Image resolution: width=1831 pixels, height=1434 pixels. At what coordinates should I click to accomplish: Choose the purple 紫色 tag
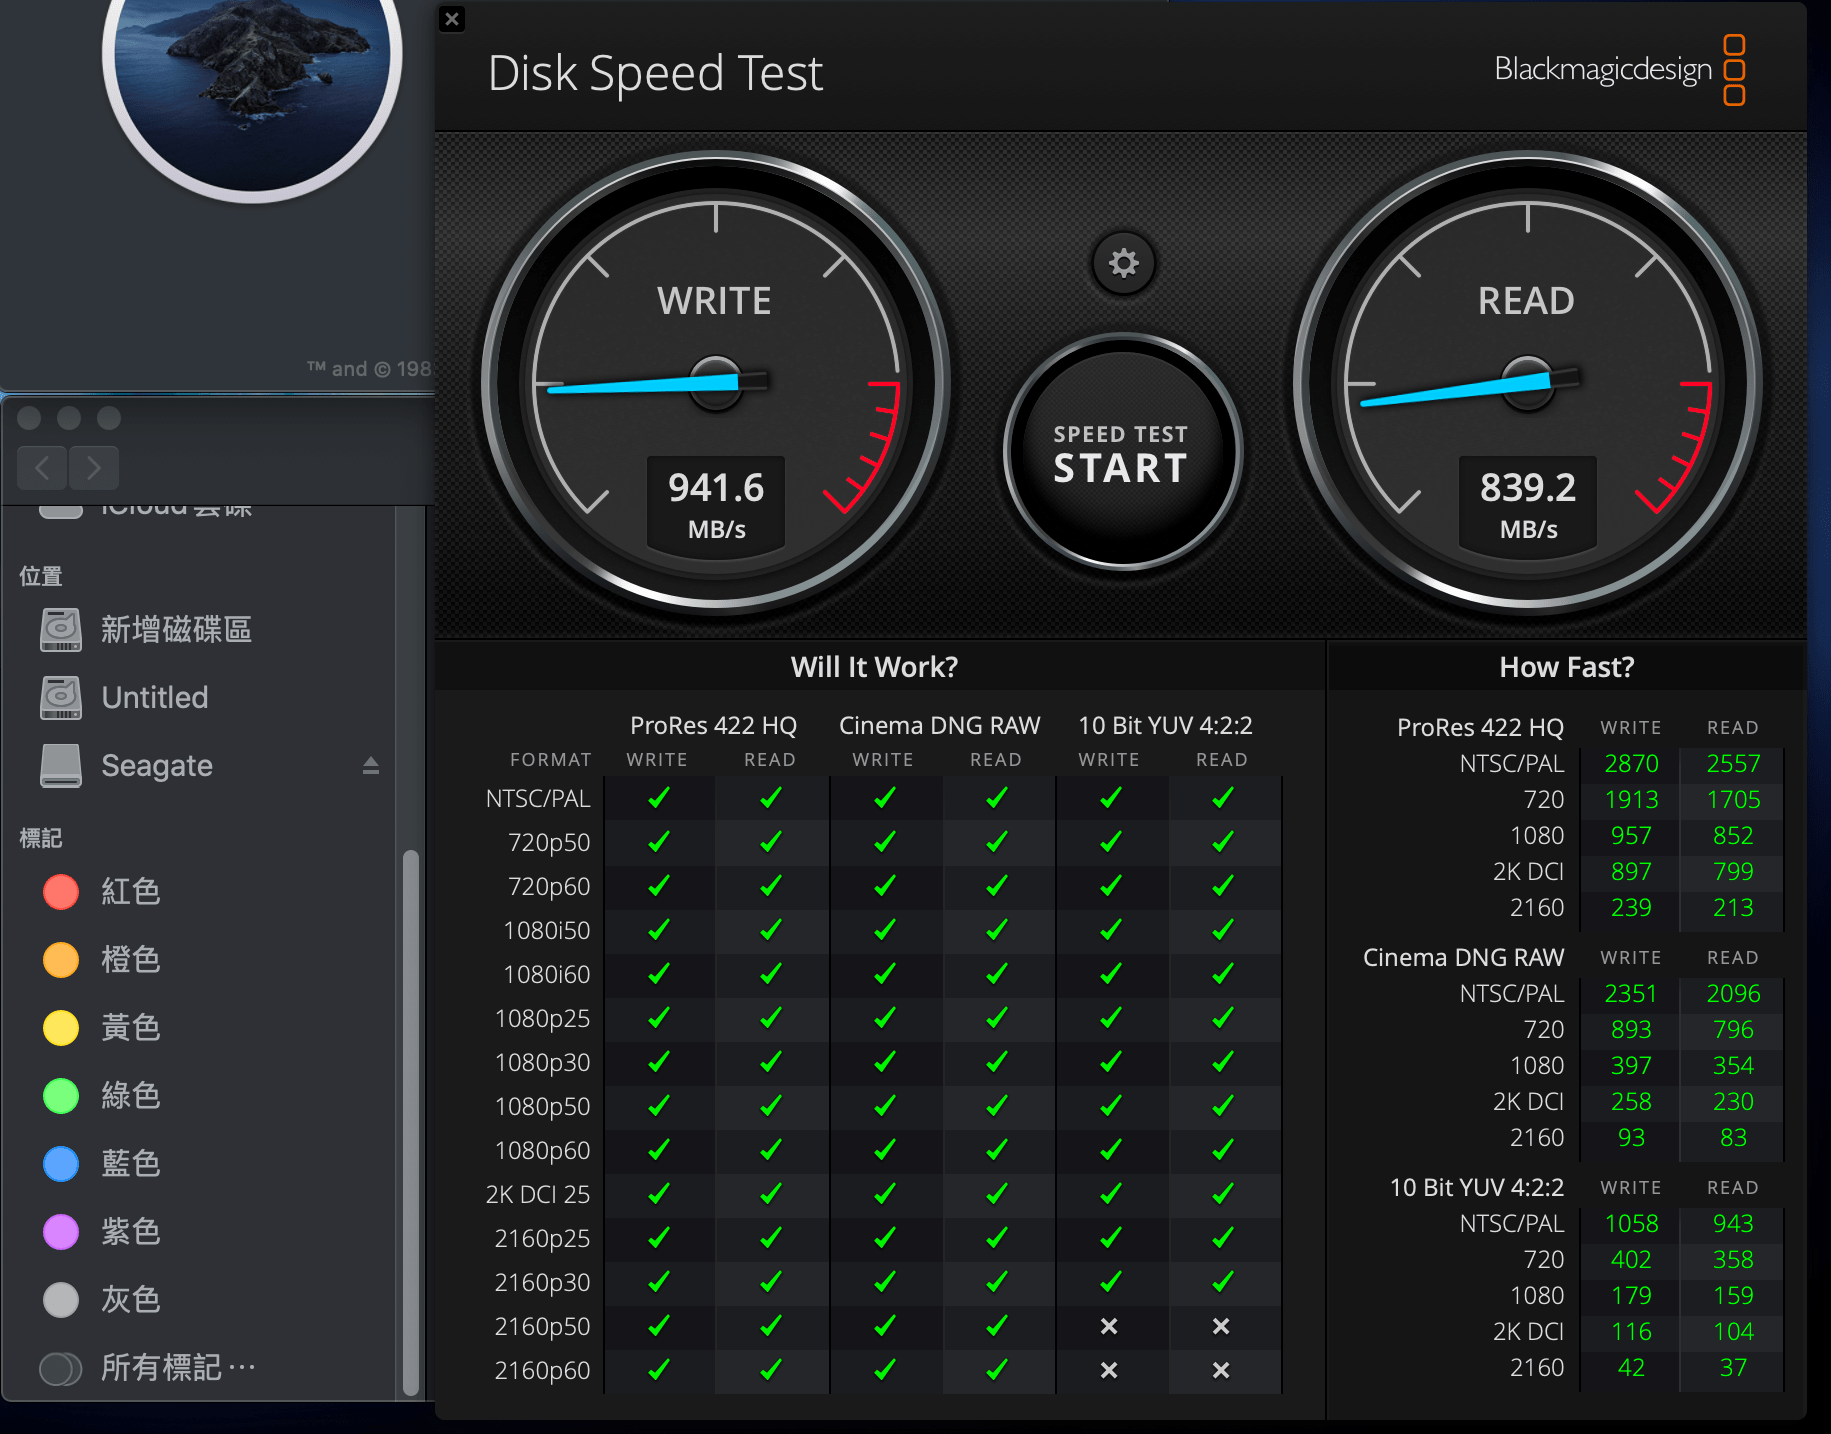click(130, 1232)
